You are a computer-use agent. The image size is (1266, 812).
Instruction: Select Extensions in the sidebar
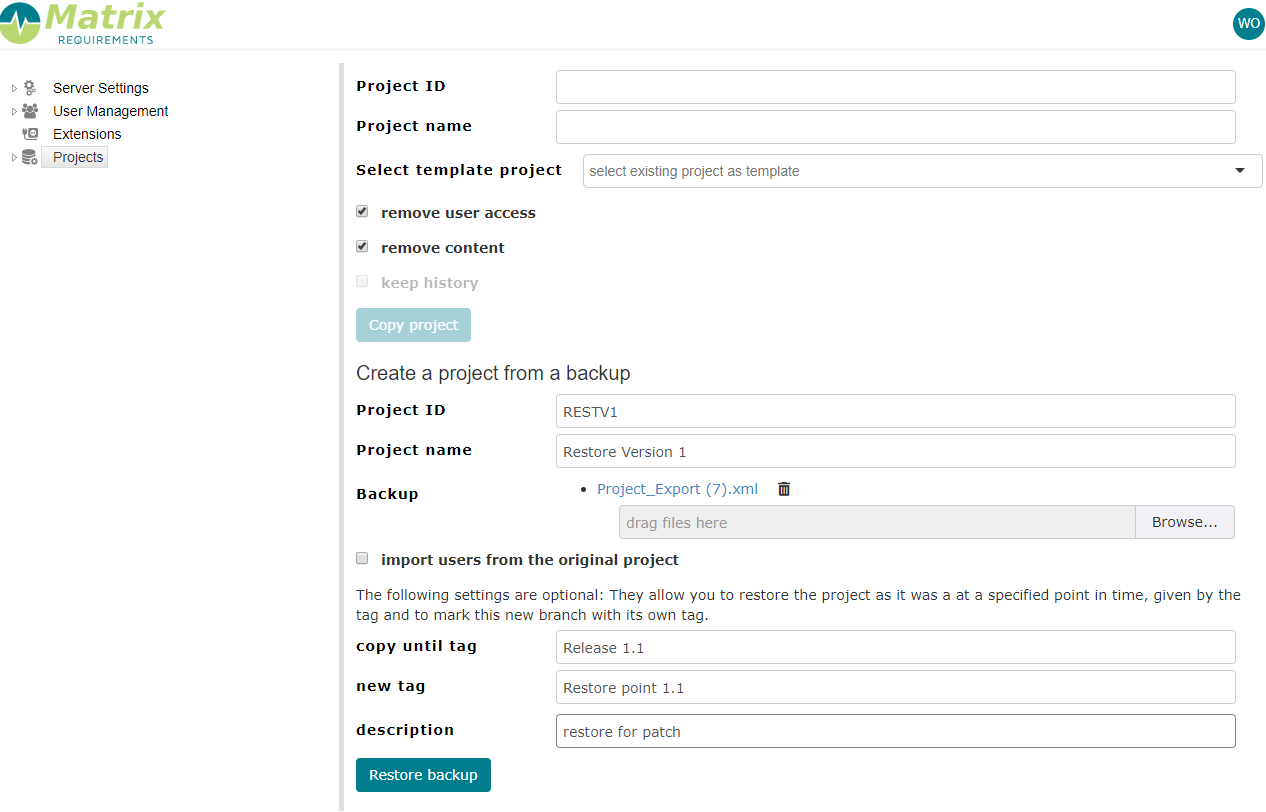pos(87,134)
